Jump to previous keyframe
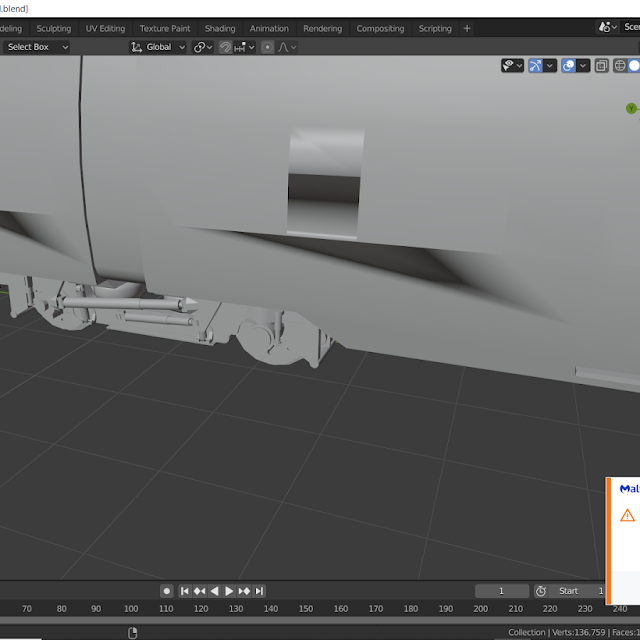This screenshot has height=640, width=640. pyautogui.click(x=199, y=591)
